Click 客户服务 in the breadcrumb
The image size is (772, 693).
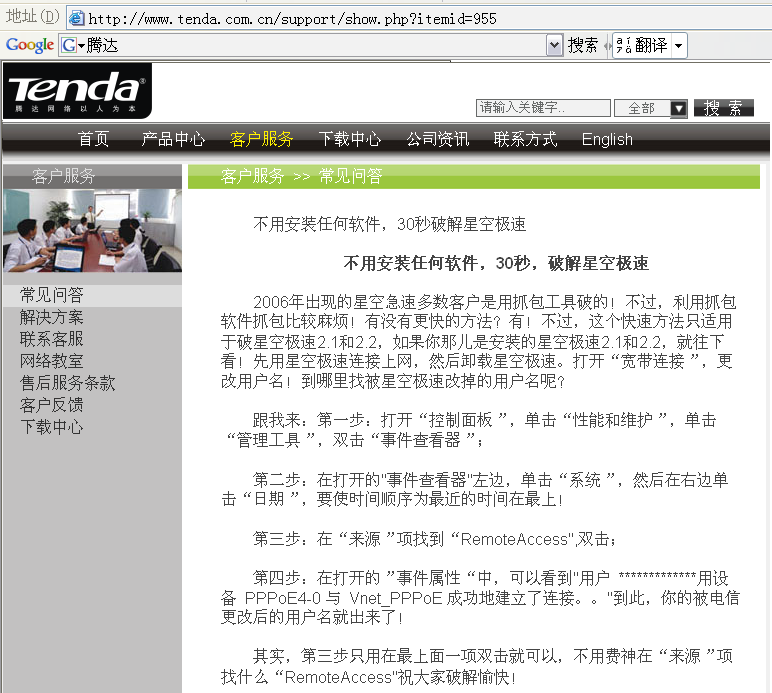pos(253,176)
